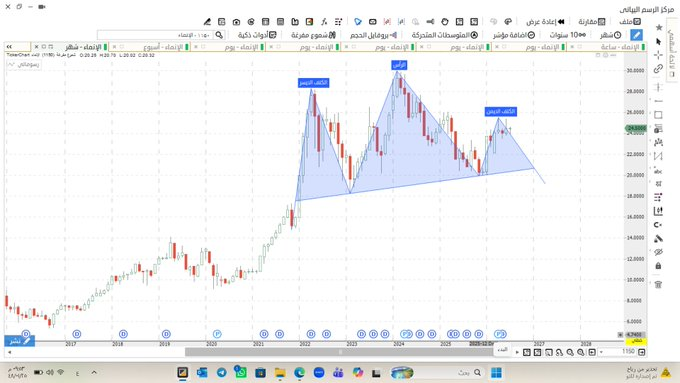The image size is (680, 383).
Task: Click the P marker near 2020
Action: click(x=217, y=334)
